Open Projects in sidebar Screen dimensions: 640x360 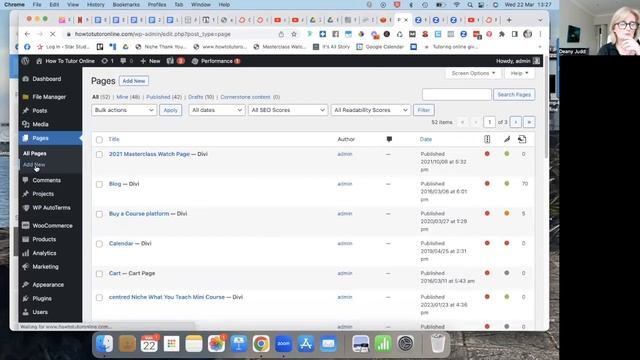[x=43, y=194]
